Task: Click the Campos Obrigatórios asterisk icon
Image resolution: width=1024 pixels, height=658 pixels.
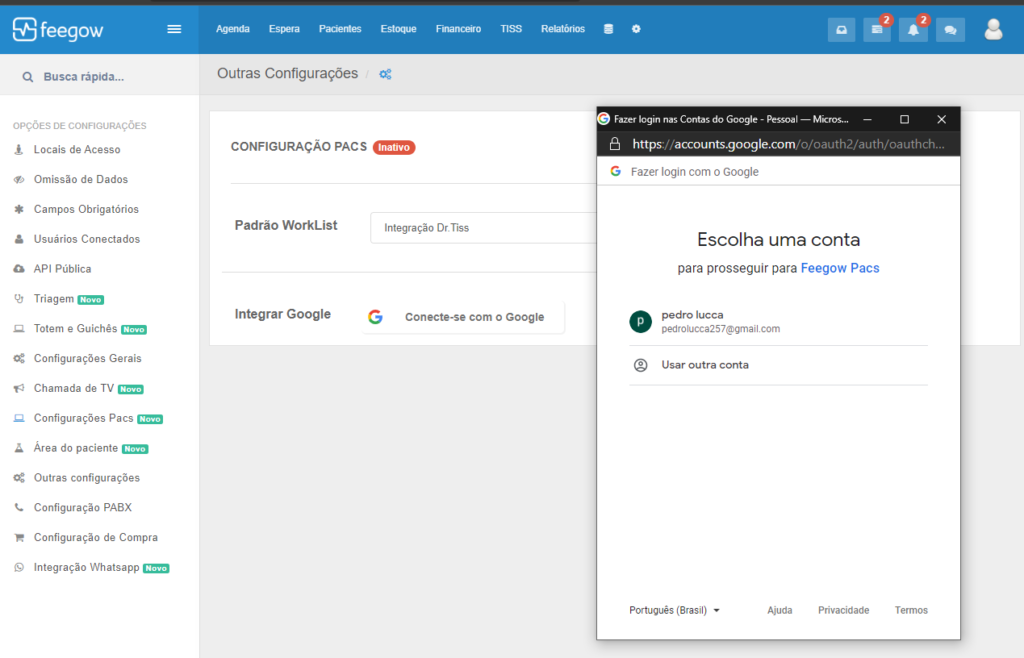Action: pyautogui.click(x=19, y=210)
